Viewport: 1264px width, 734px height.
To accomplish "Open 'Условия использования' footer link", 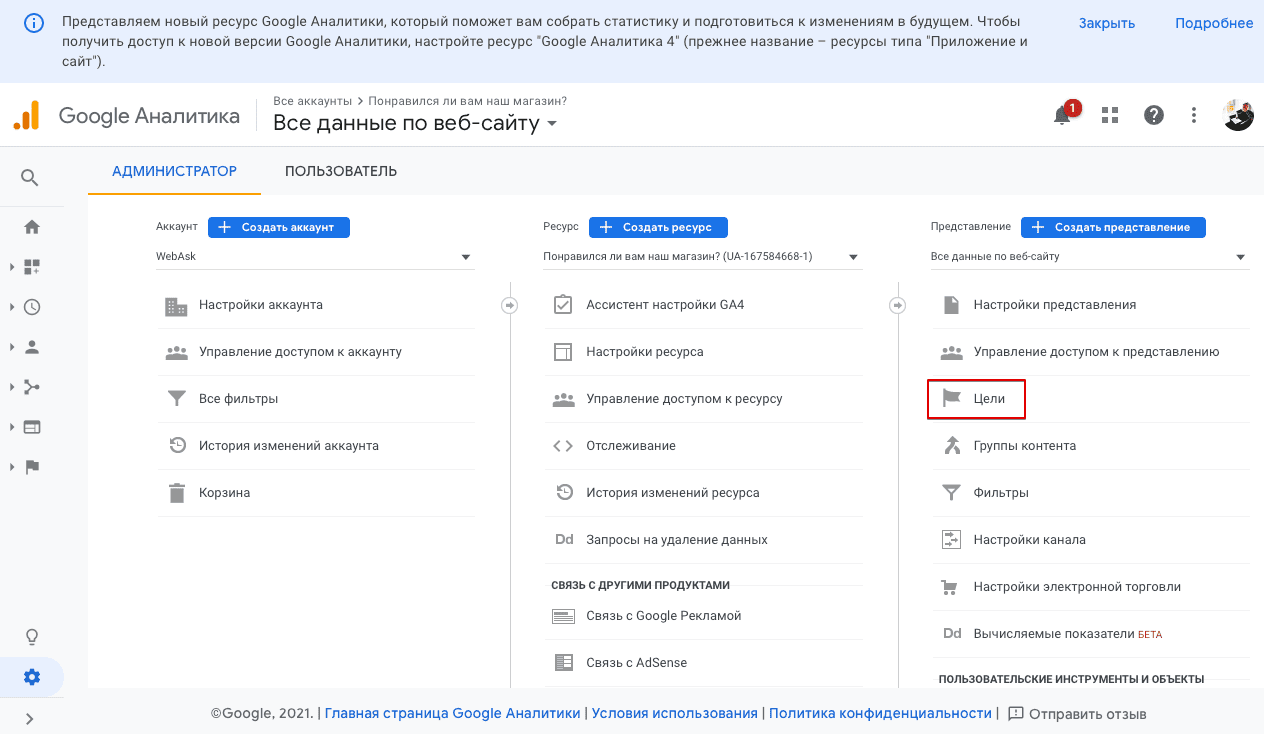I will pyautogui.click(x=675, y=714).
